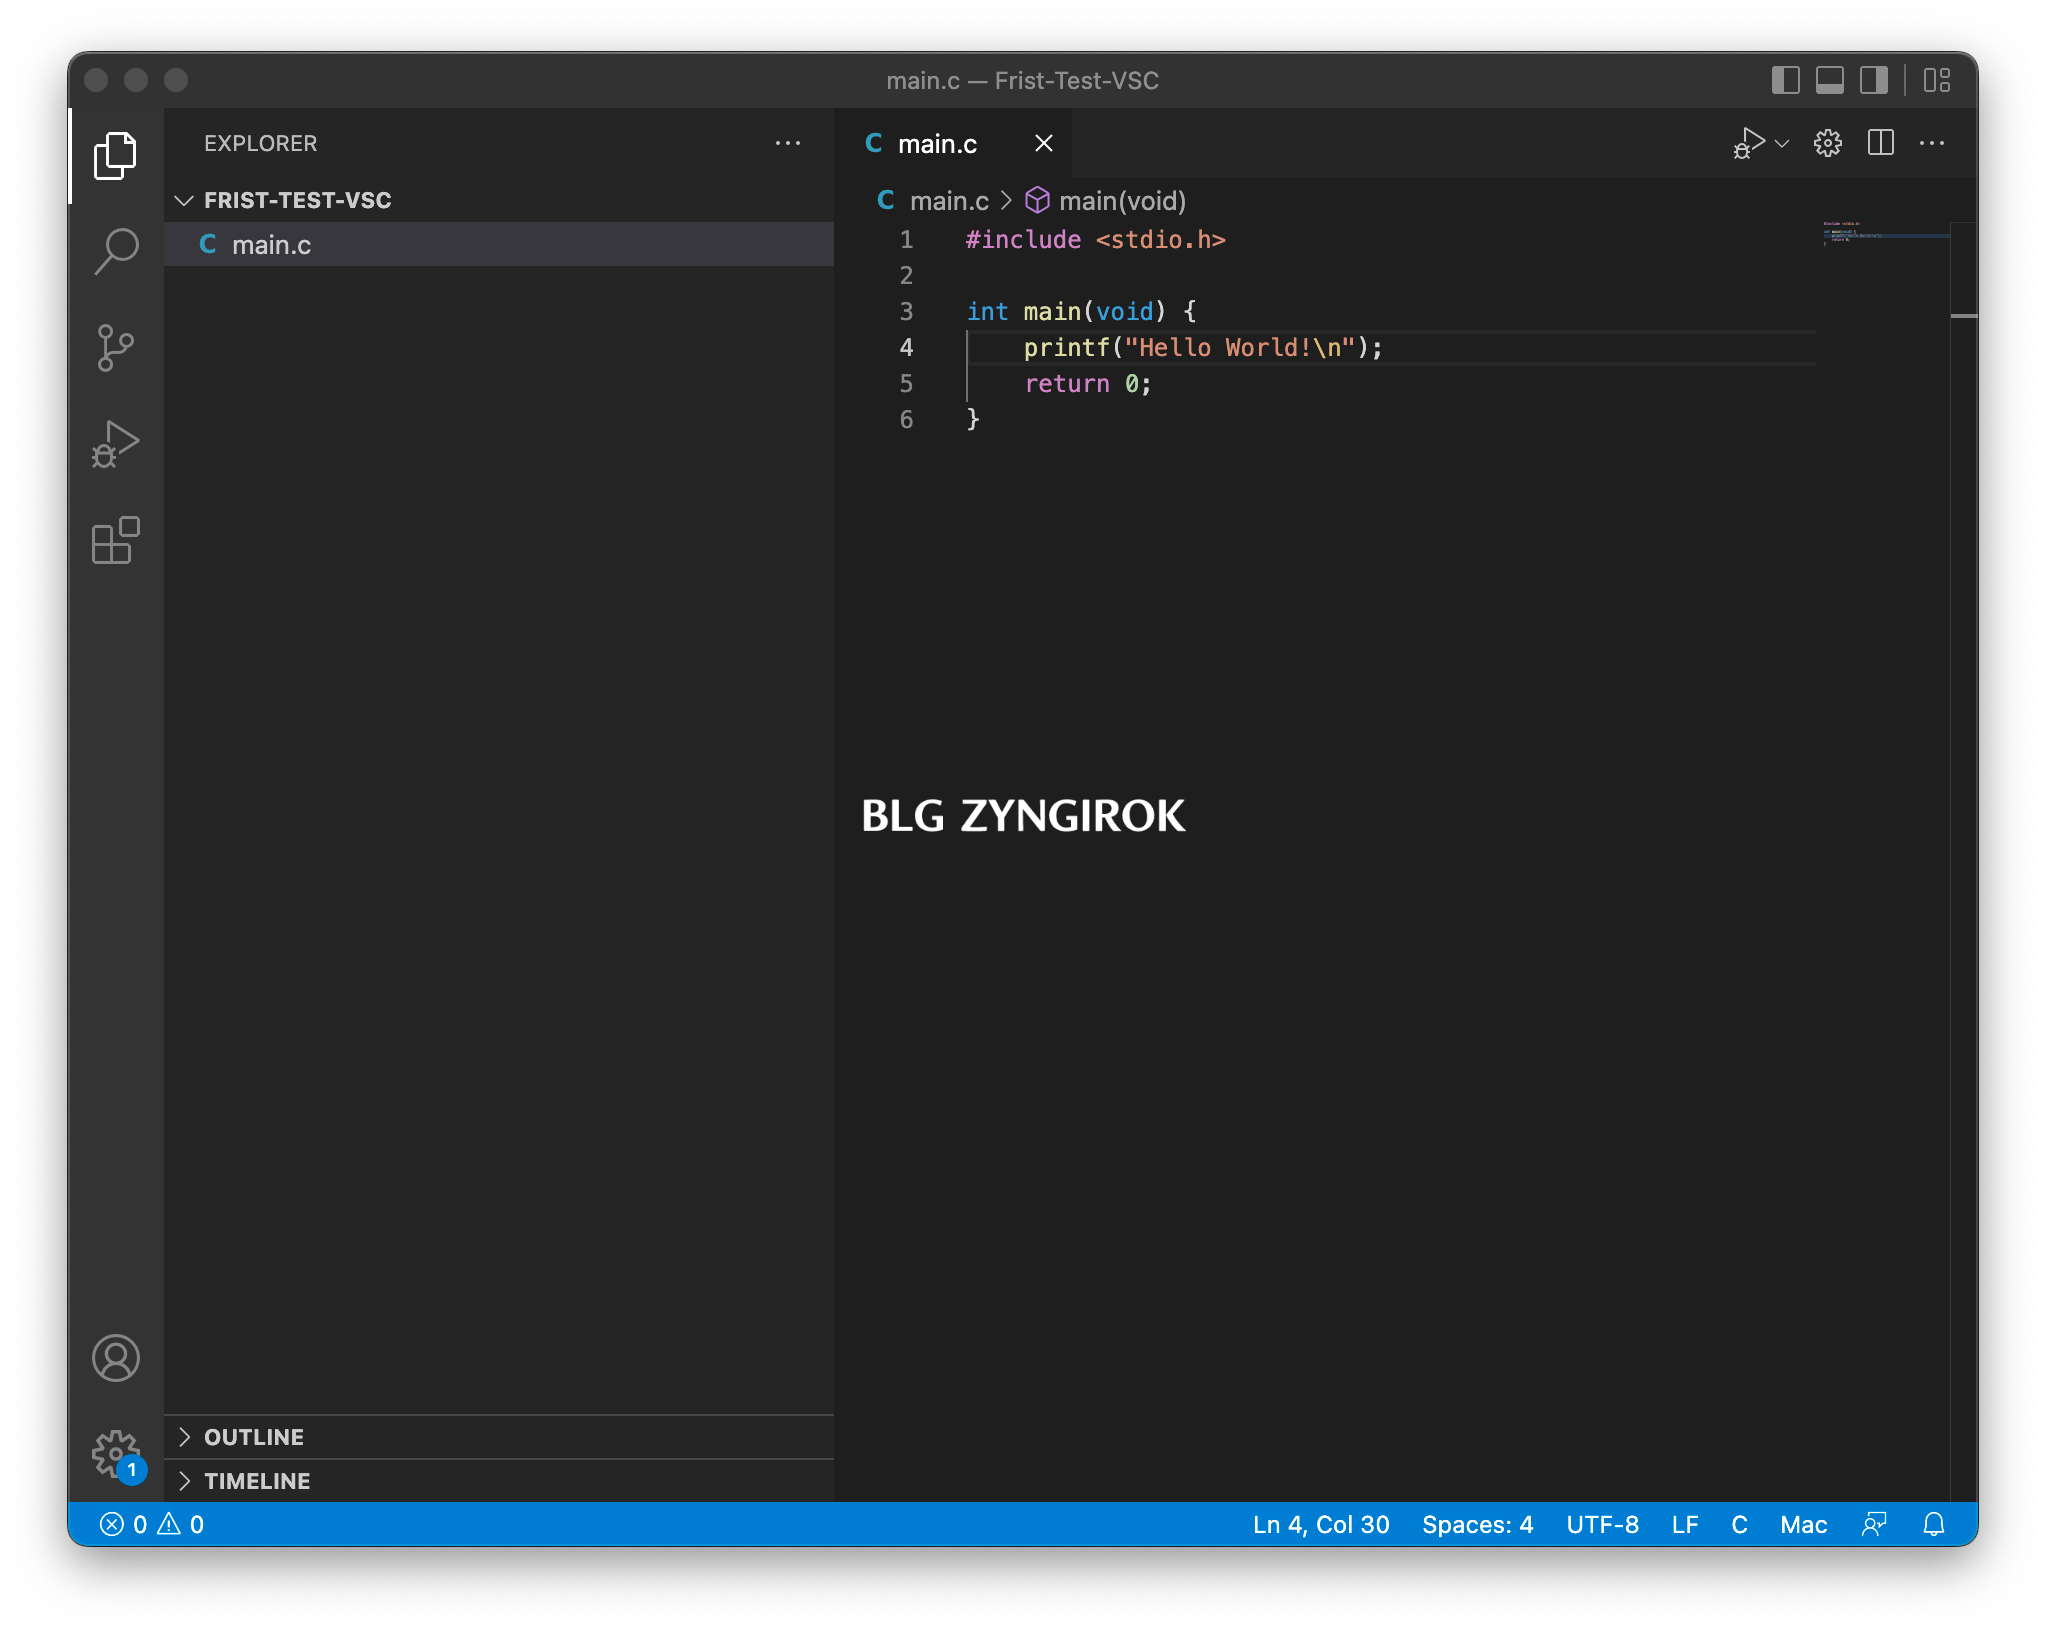Image resolution: width=2046 pixels, height=1630 pixels.
Task: Open Manage gear in activity bar
Action: [116, 1453]
